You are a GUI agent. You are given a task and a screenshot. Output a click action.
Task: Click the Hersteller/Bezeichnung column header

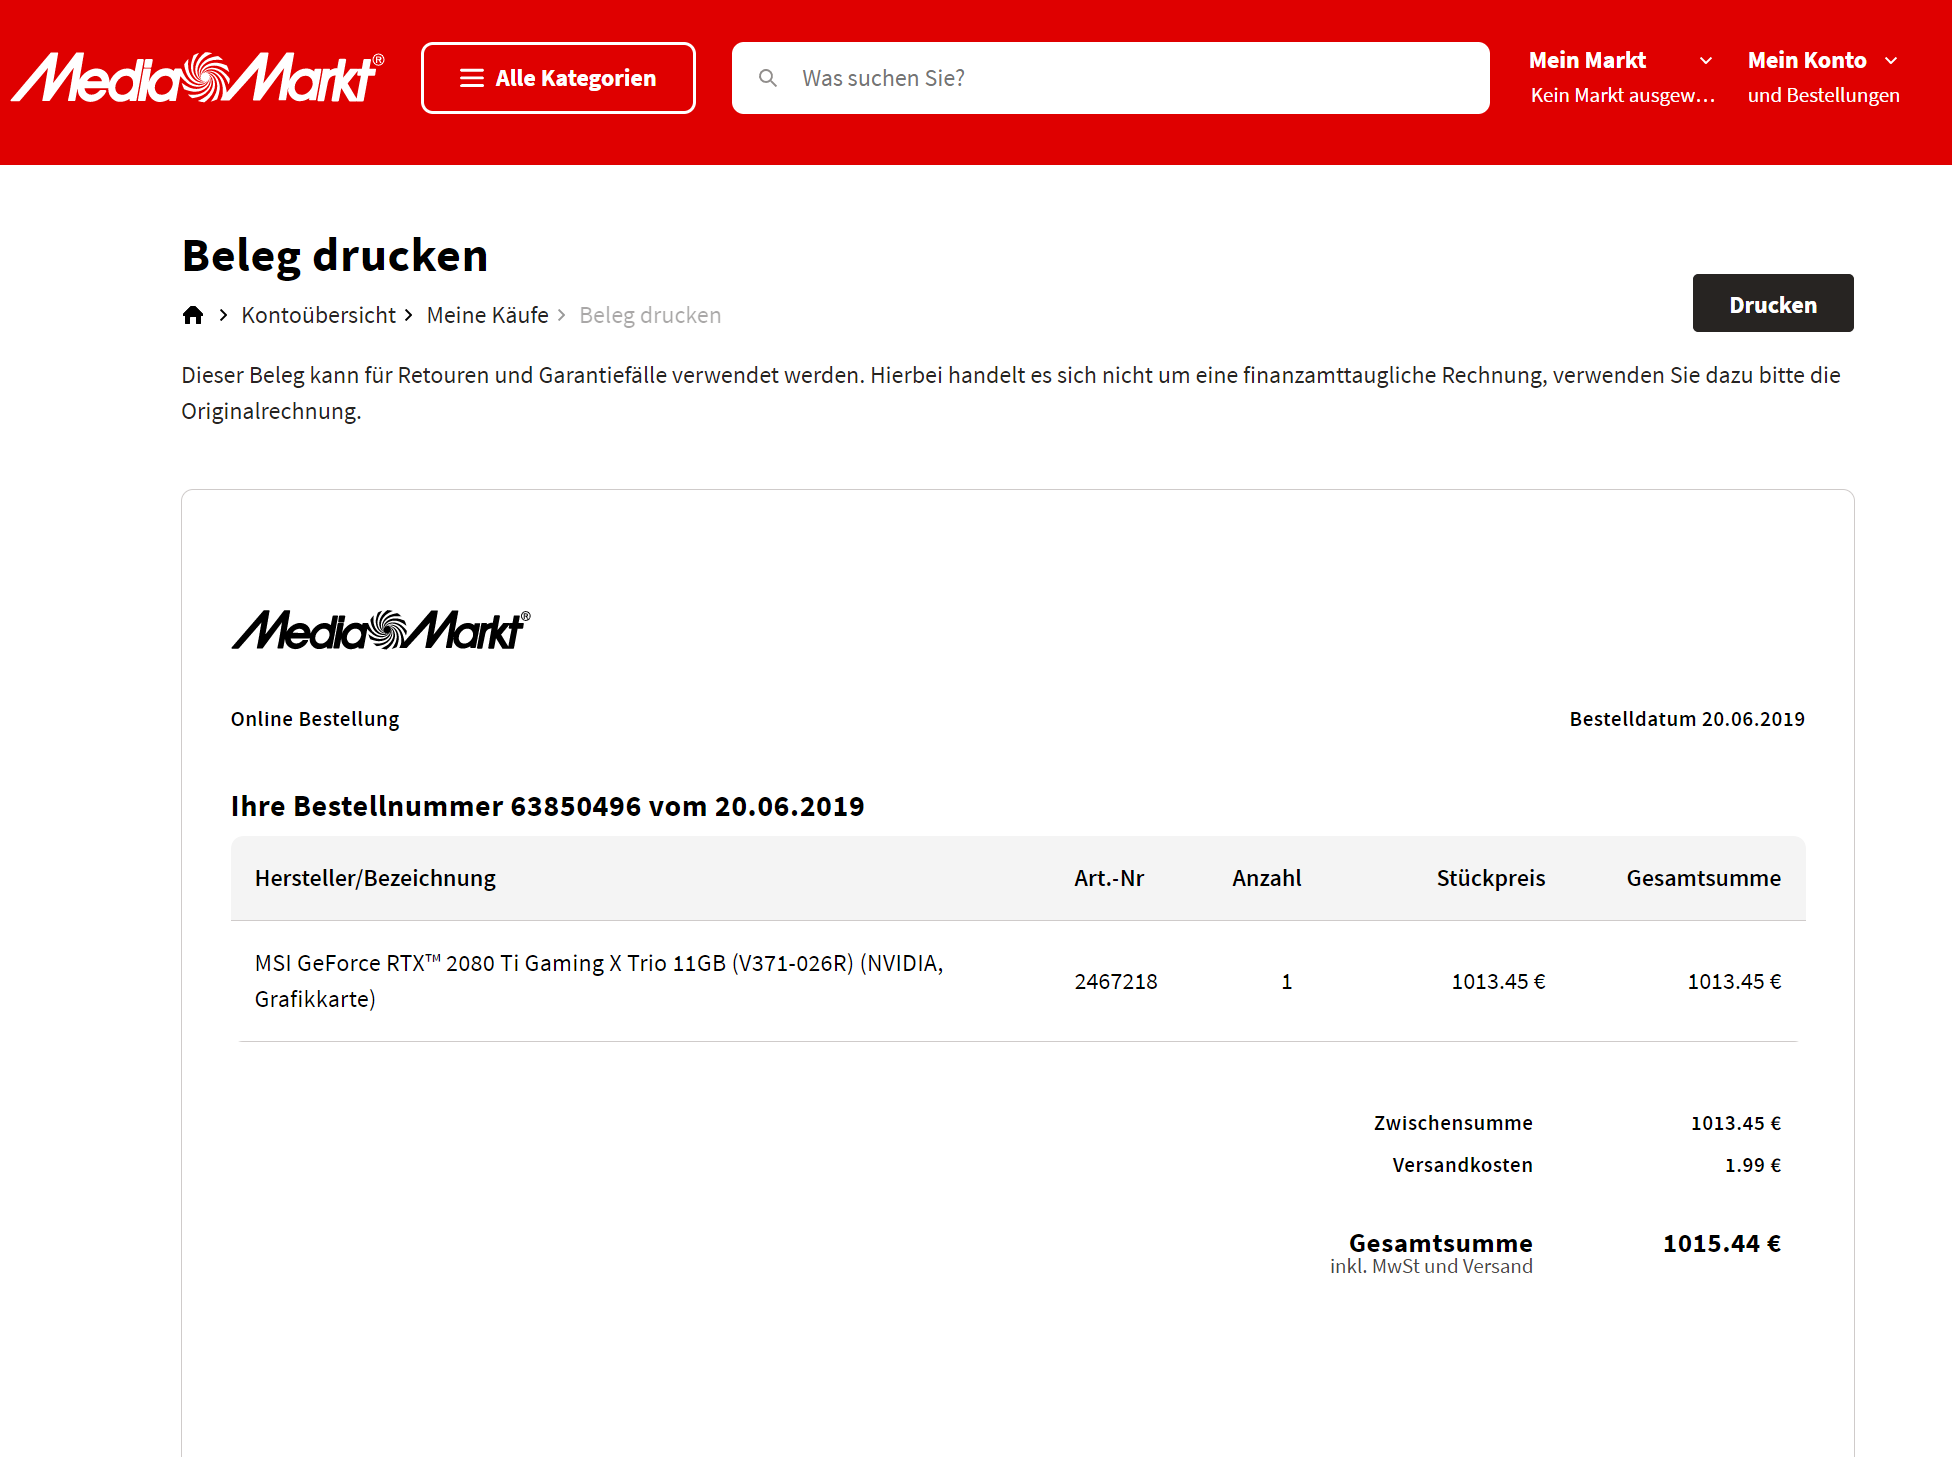coord(375,878)
